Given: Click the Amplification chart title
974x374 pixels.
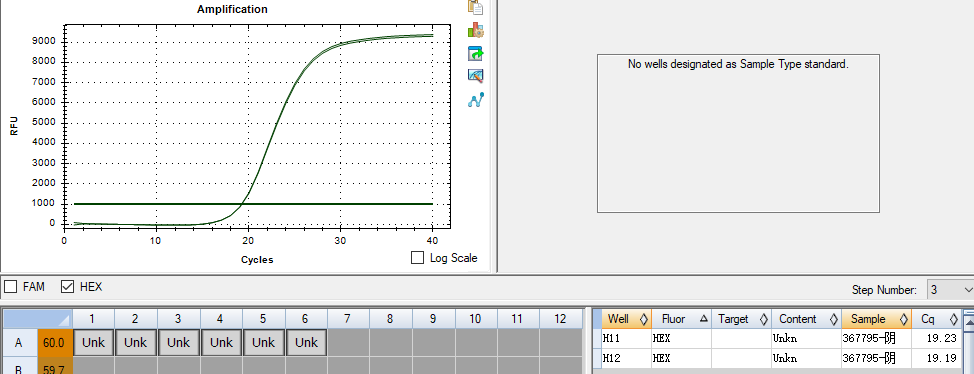Looking at the screenshot, I should pyautogui.click(x=232, y=9).
